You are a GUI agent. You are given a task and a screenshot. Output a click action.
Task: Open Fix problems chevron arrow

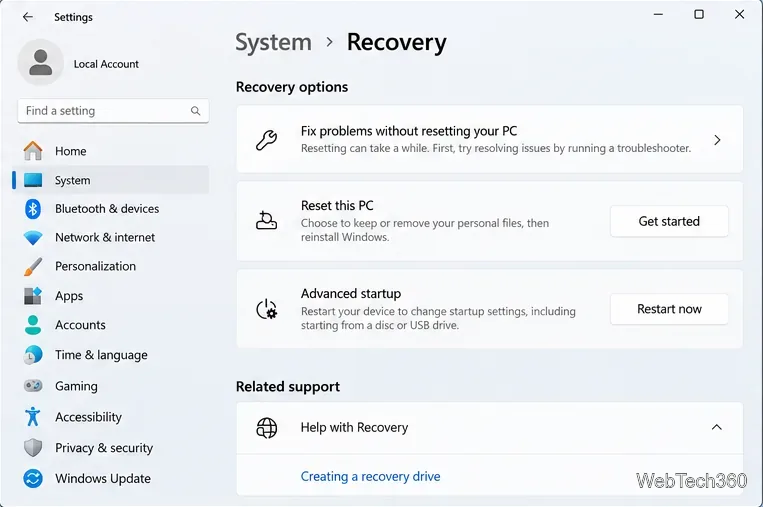pos(717,140)
